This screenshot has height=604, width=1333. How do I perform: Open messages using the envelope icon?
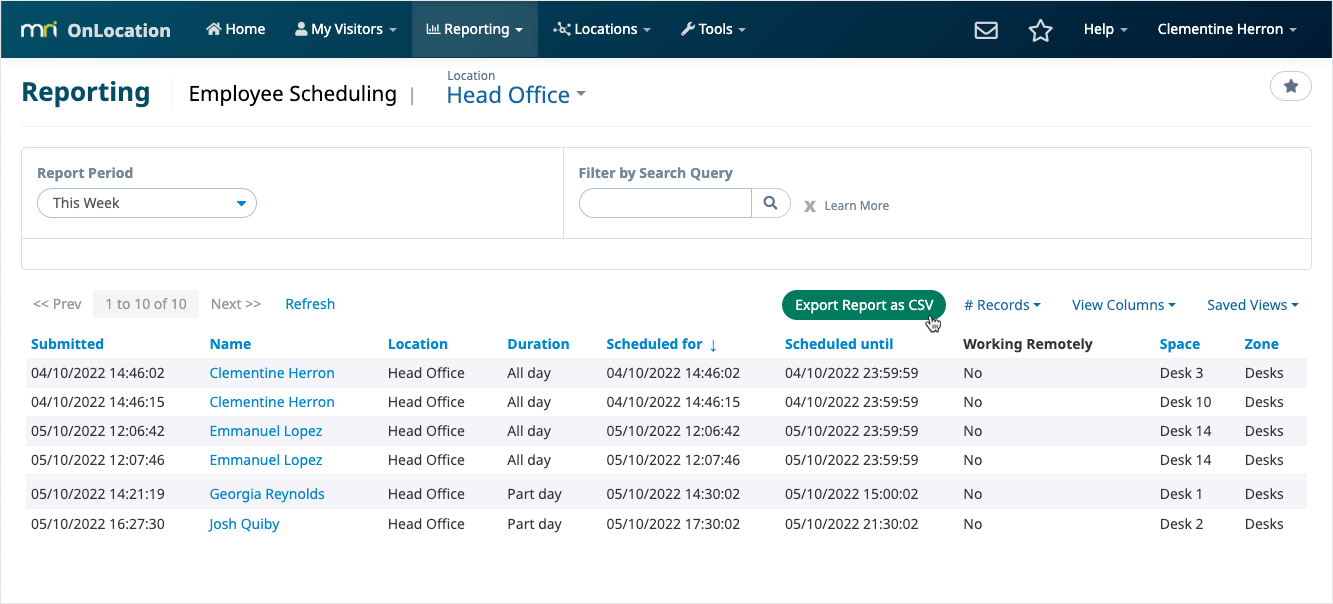coord(986,30)
